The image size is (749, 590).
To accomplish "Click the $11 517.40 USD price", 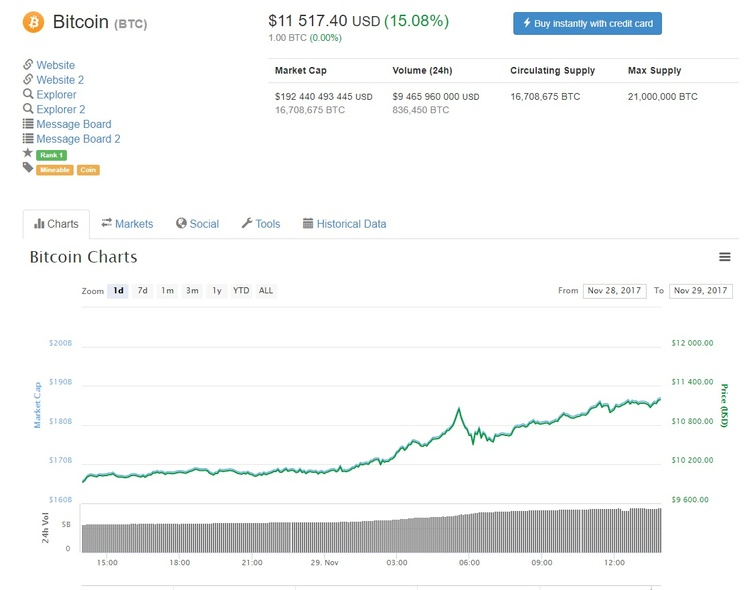I will (x=324, y=21).
